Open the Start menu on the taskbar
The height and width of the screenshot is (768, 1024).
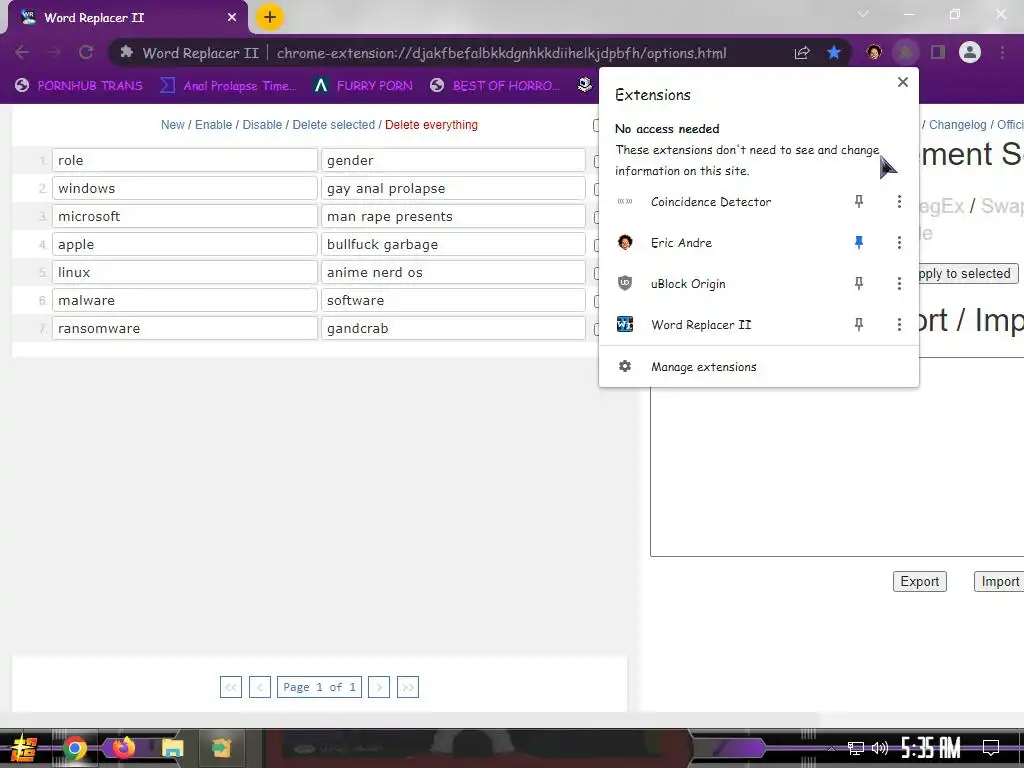(x=22, y=748)
